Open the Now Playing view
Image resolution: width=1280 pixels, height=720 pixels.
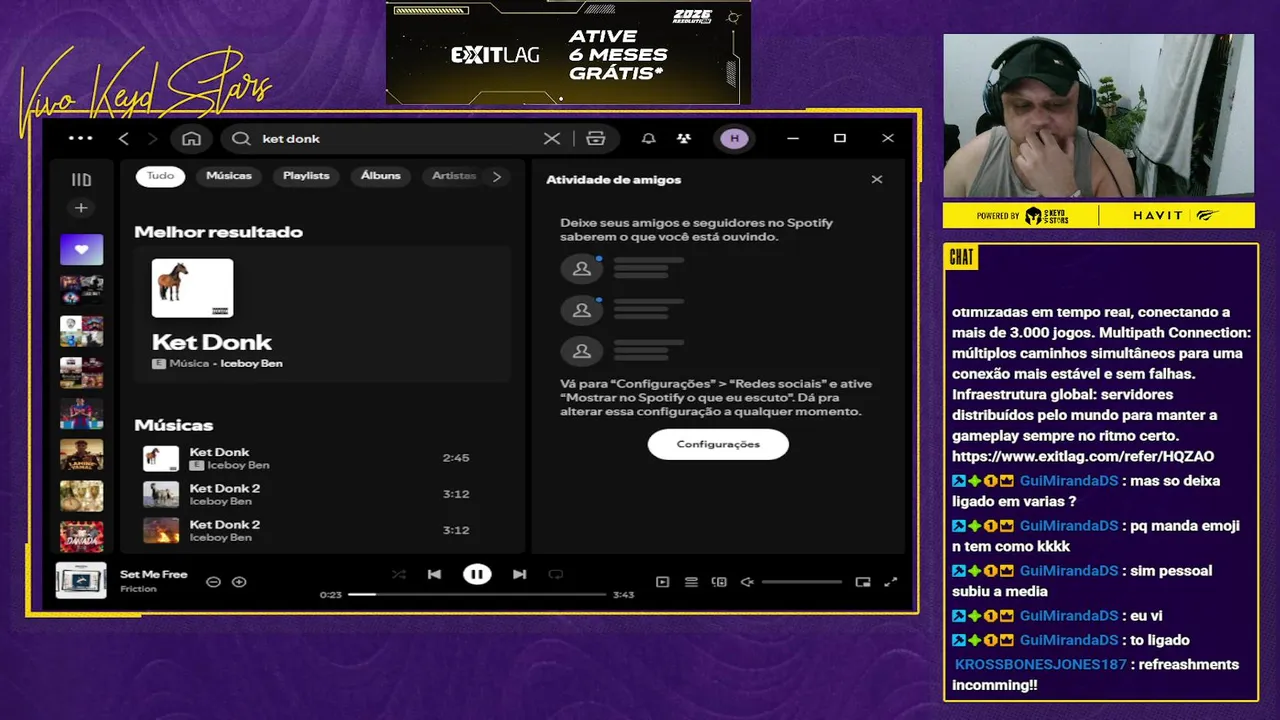click(662, 582)
